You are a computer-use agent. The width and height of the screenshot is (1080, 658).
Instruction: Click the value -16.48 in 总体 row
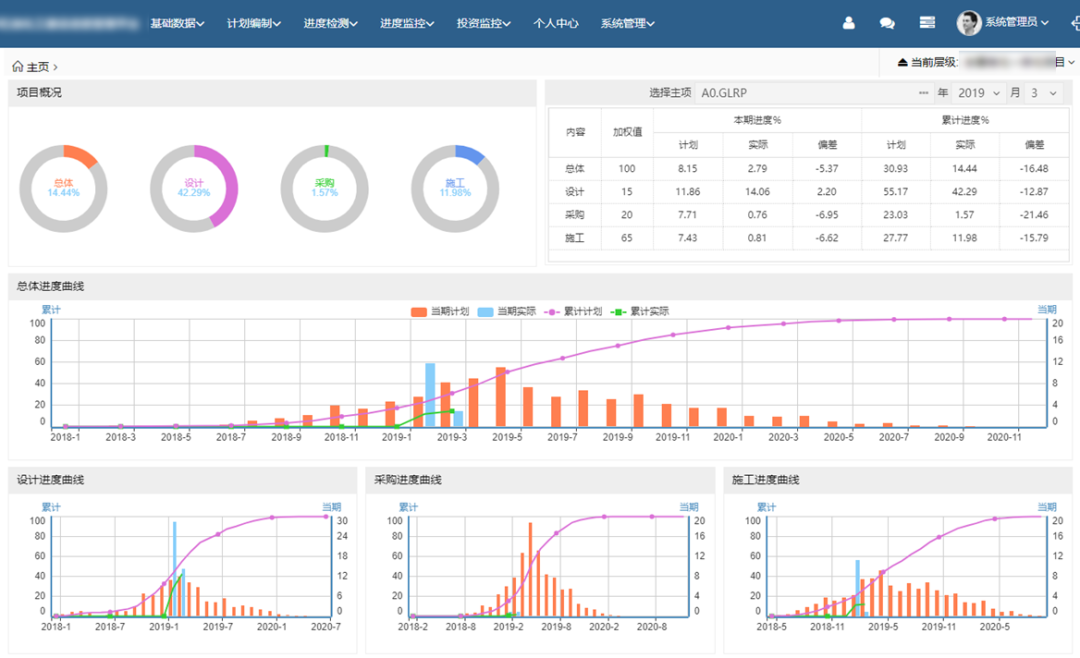[1034, 168]
